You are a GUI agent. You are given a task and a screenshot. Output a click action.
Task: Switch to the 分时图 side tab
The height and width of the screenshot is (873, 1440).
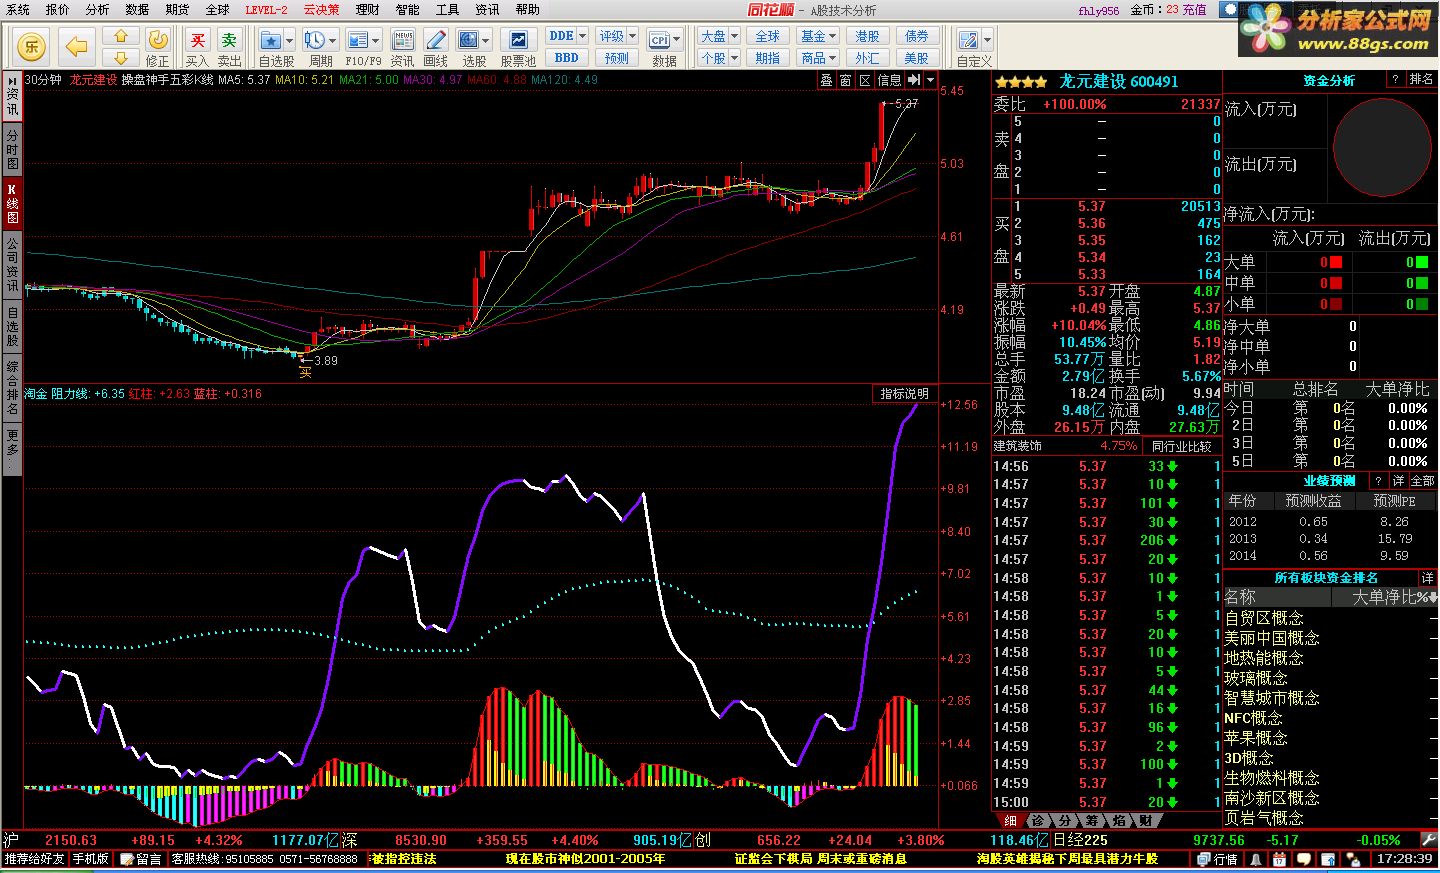coord(12,148)
